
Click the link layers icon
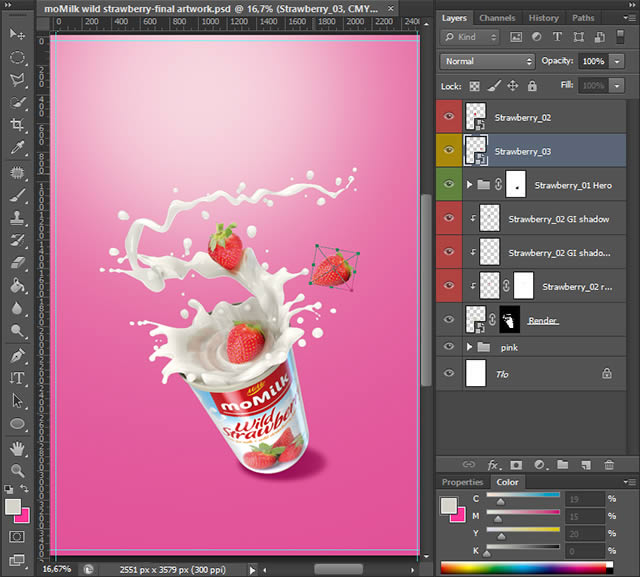tap(469, 464)
